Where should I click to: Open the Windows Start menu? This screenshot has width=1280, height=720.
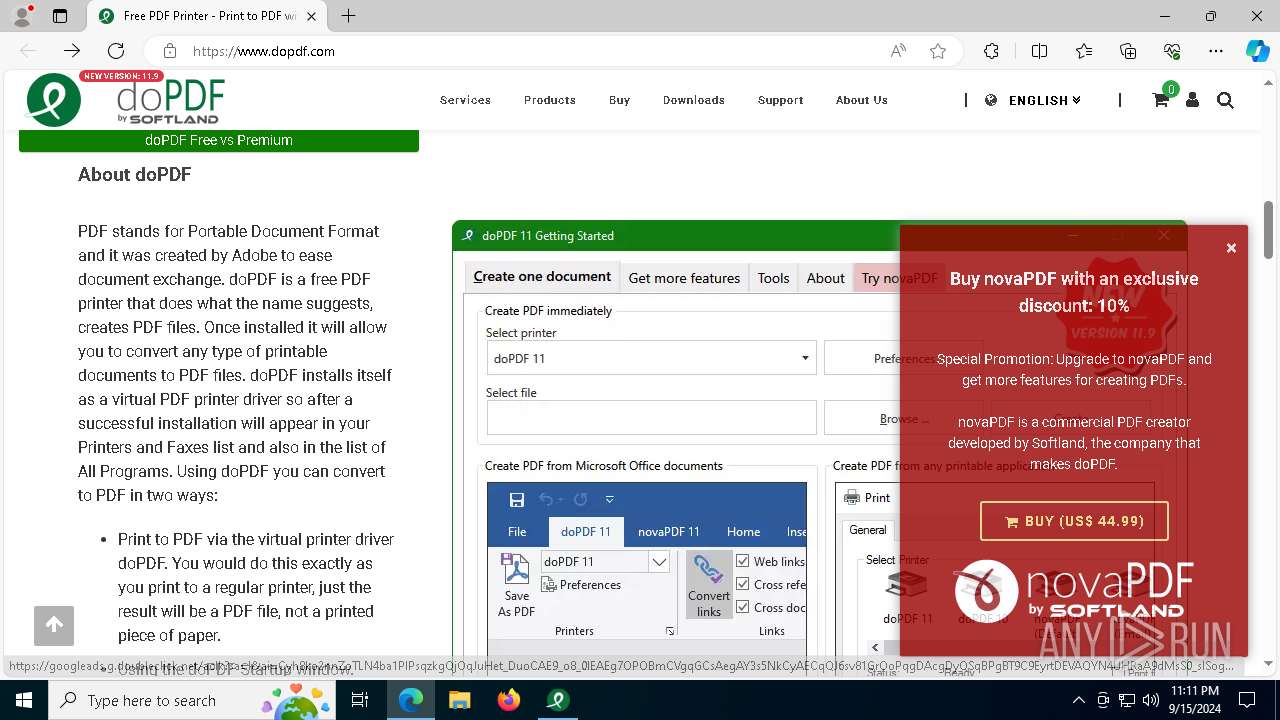[x=23, y=700]
